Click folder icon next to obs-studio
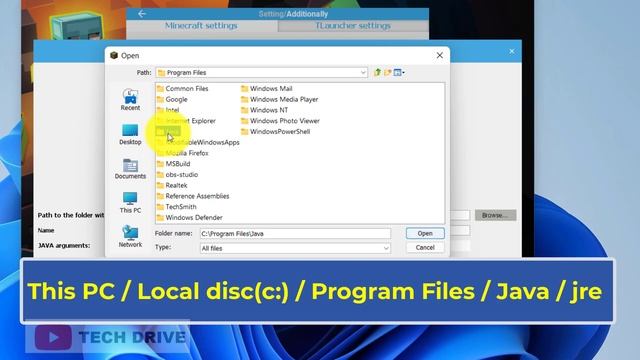The width and height of the screenshot is (640, 360). coord(160,175)
